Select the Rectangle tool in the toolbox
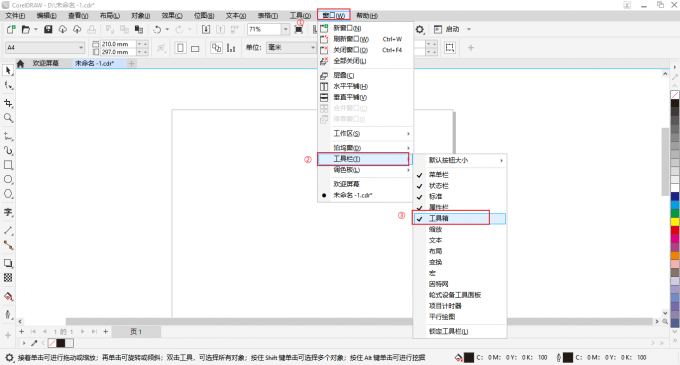The image size is (680, 365). 8,165
